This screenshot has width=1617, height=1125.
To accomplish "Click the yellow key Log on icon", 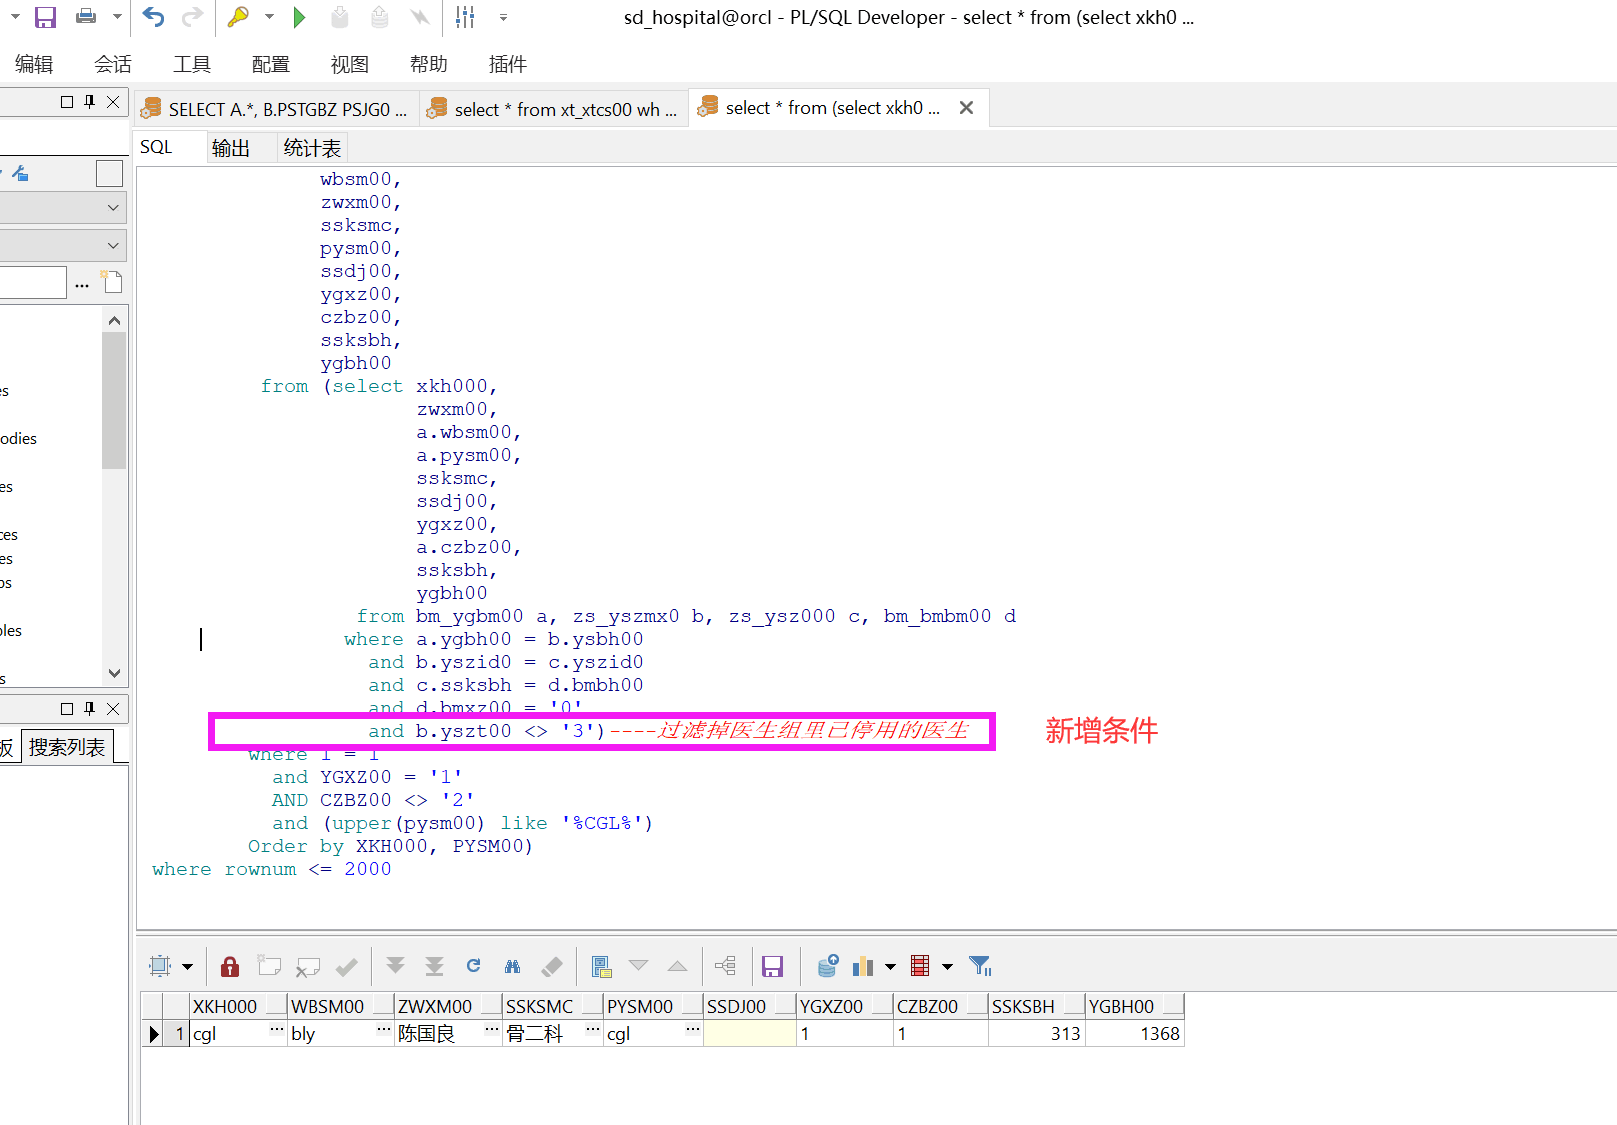I will coord(238,17).
